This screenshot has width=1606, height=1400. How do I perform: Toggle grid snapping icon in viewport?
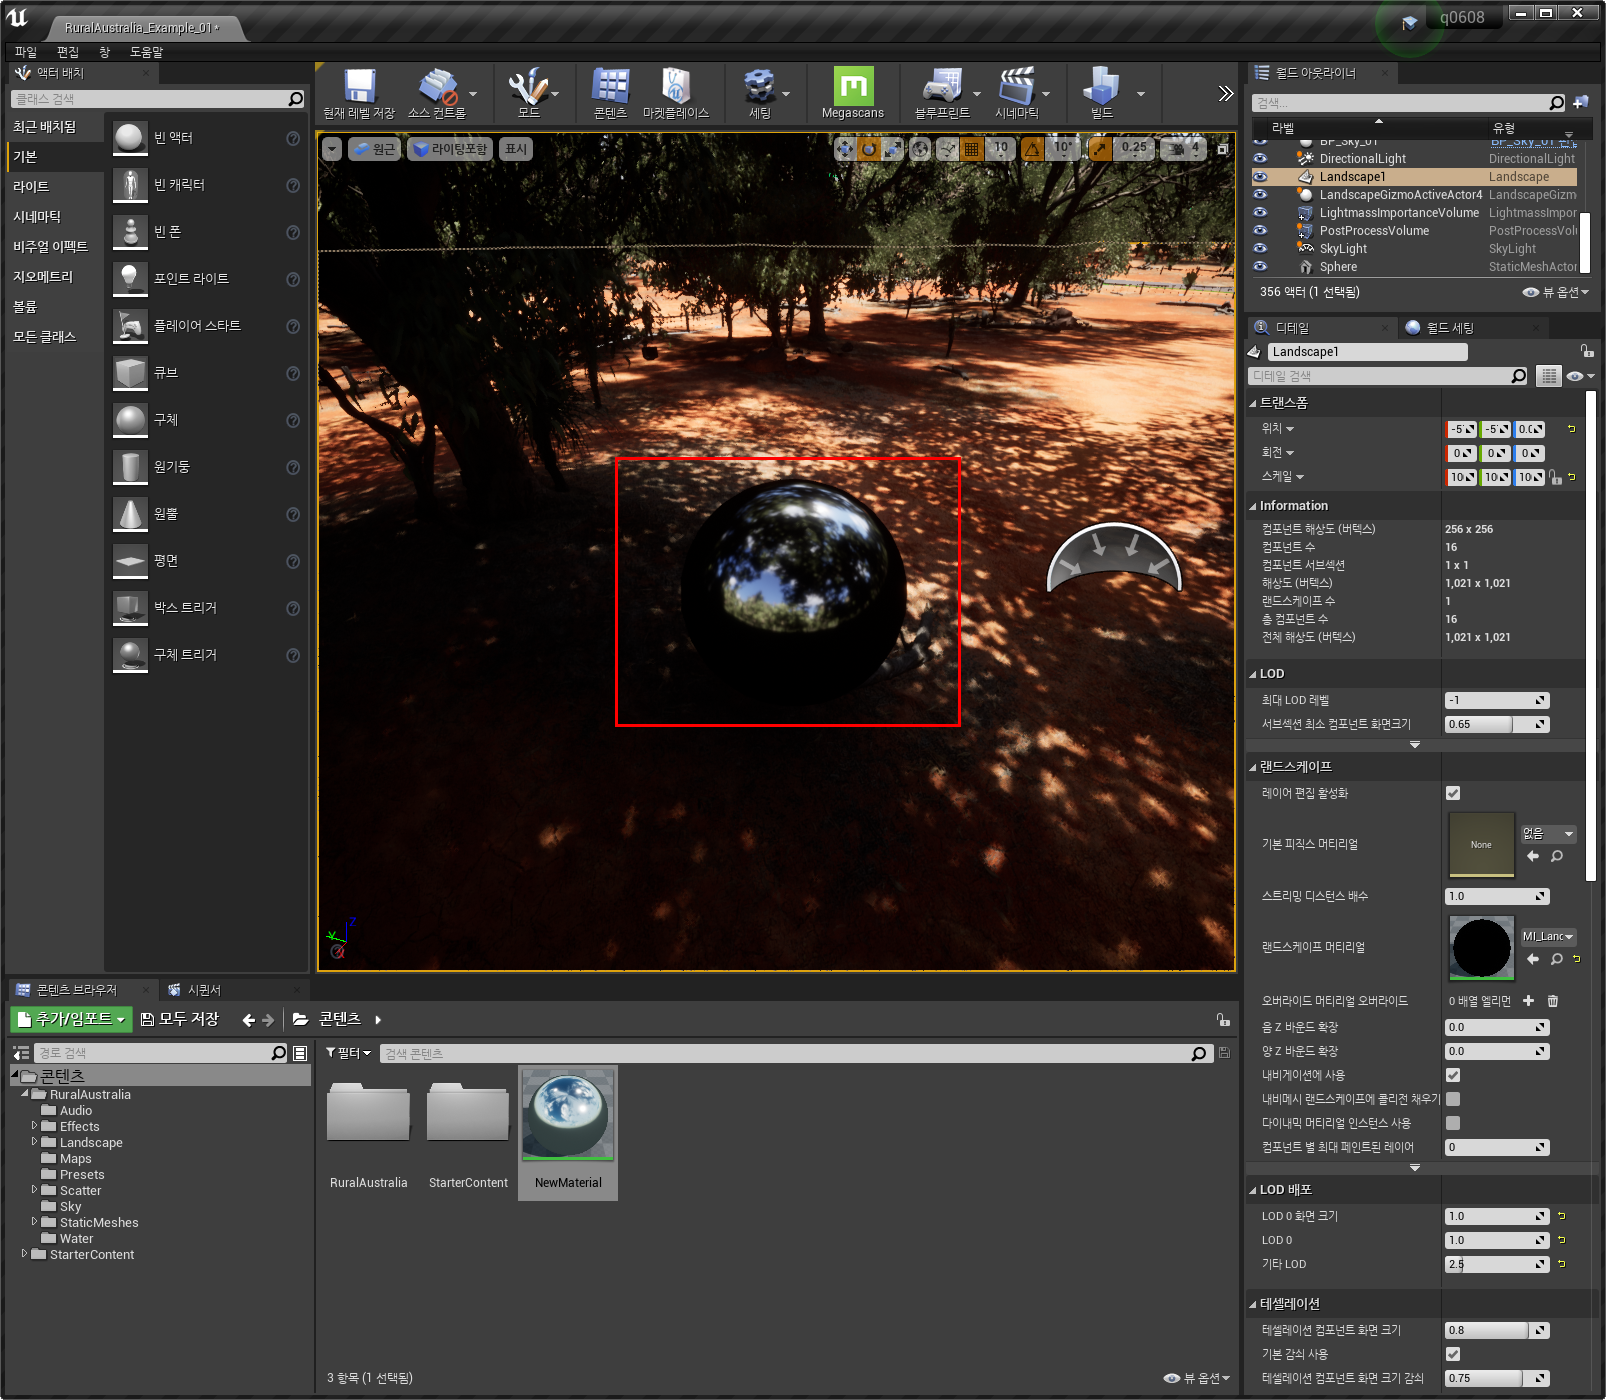point(971,149)
